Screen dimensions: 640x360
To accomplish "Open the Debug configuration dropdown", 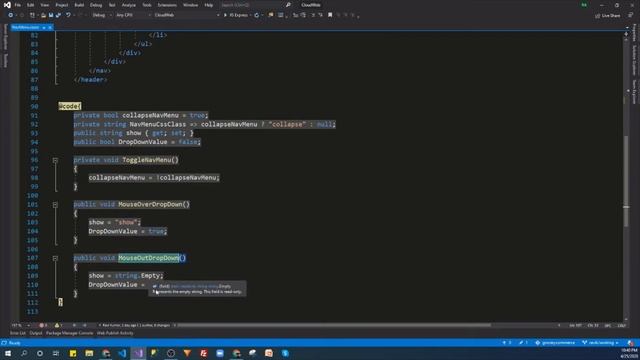I will 102,15.
